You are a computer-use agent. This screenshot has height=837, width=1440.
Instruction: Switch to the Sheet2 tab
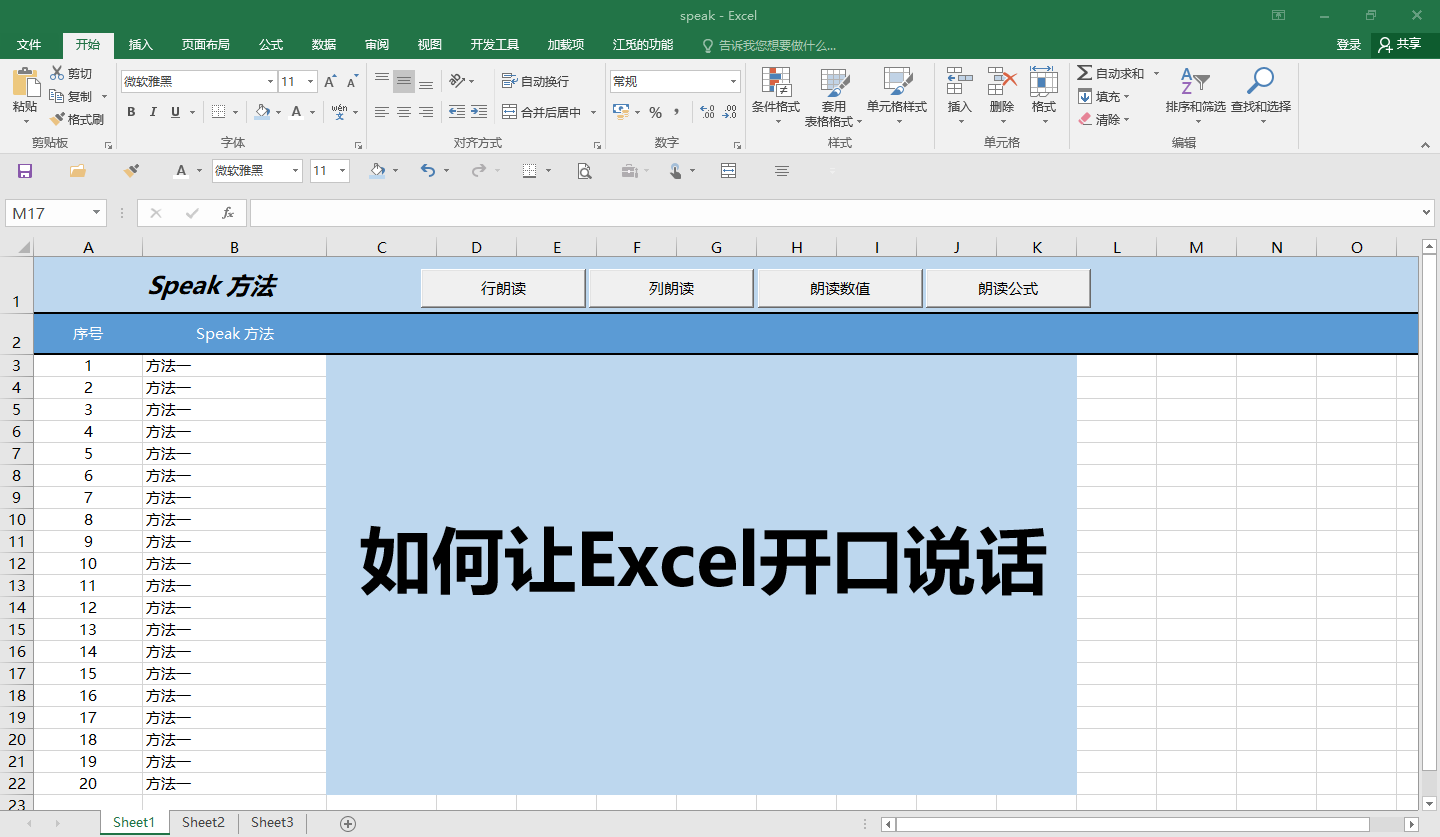click(203, 822)
